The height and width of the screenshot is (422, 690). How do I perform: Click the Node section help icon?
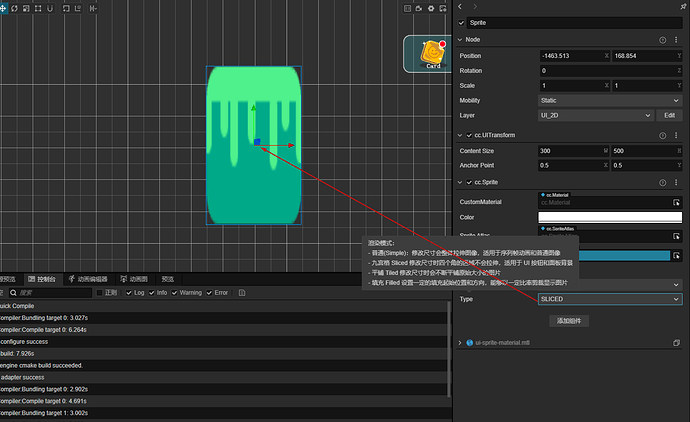pyautogui.click(x=662, y=40)
